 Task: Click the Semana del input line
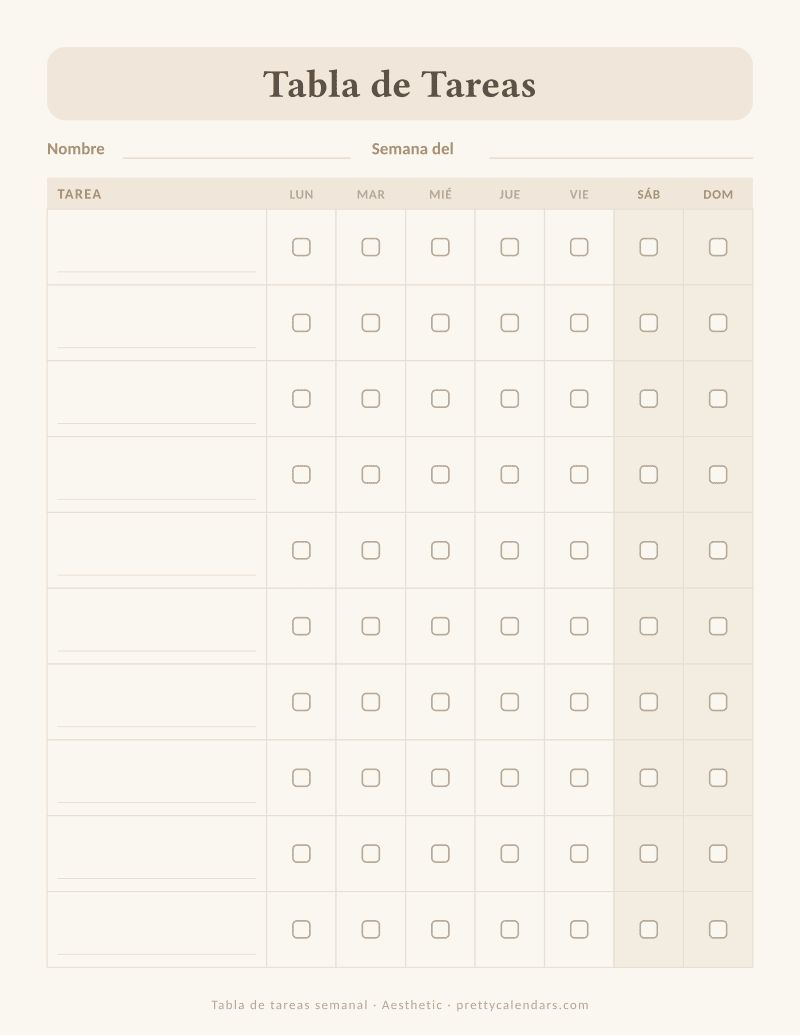click(x=621, y=157)
